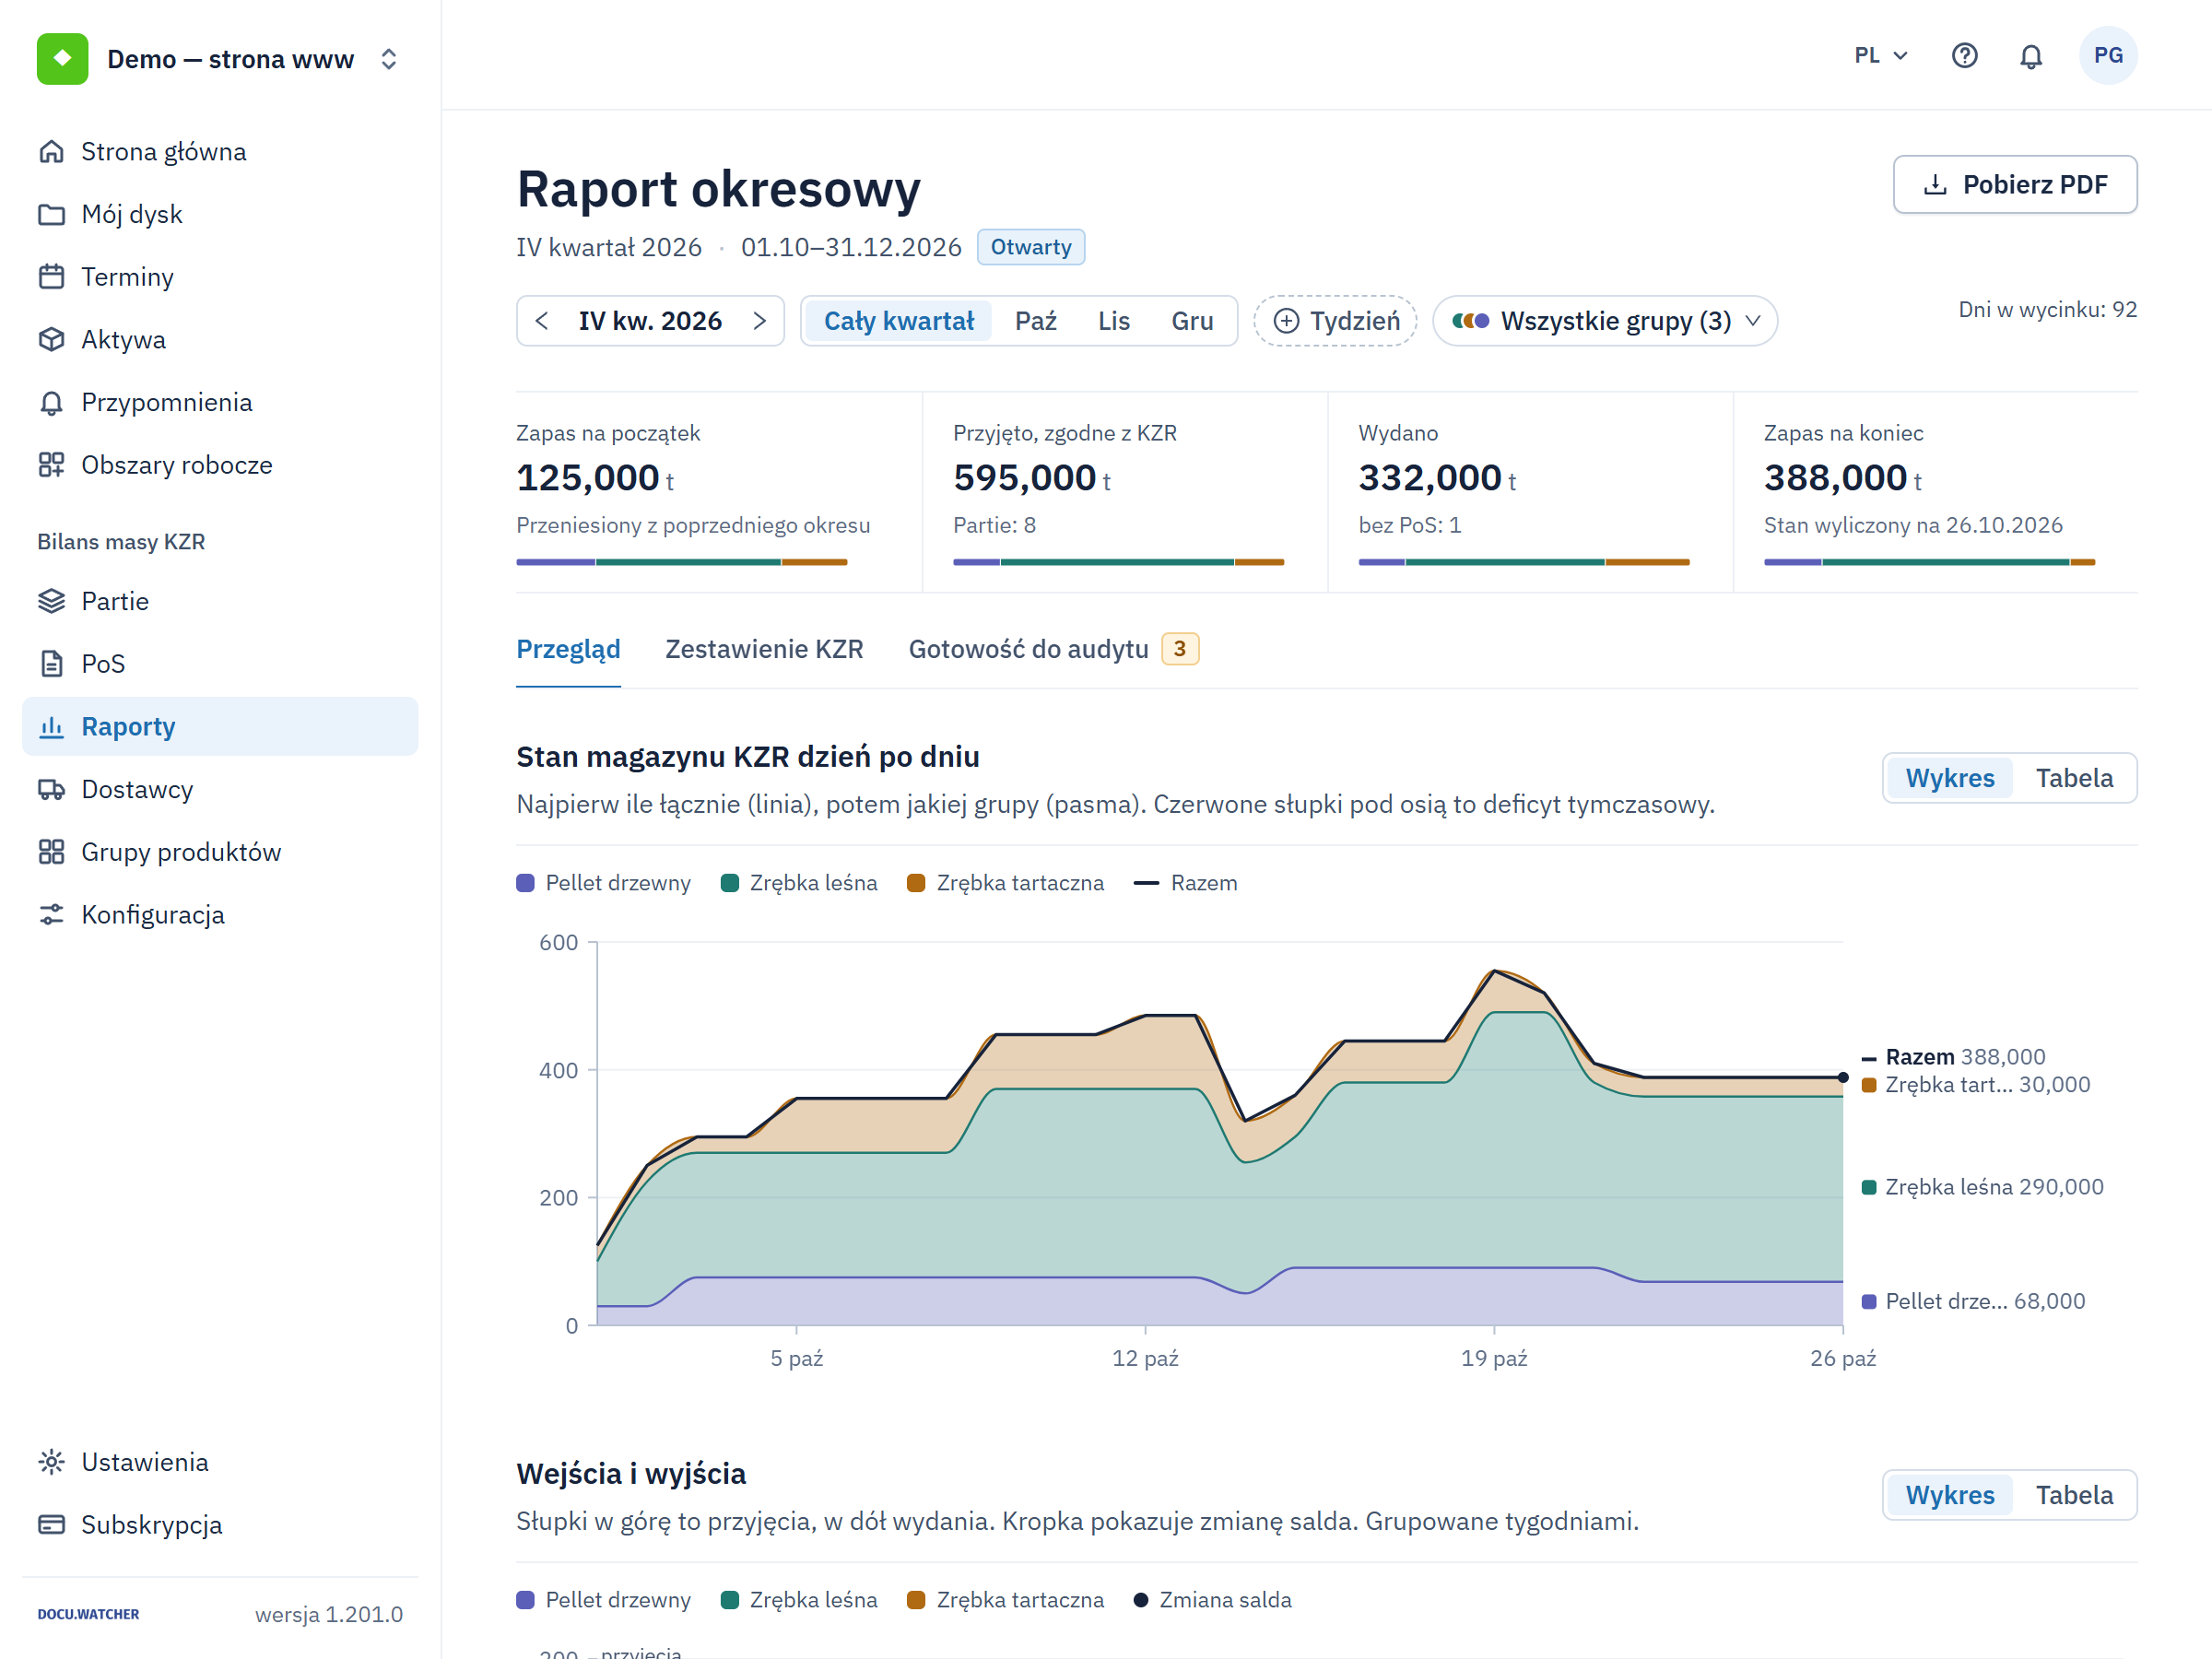Switch Wejścia i wyjścia view to Tabela

point(2074,1495)
